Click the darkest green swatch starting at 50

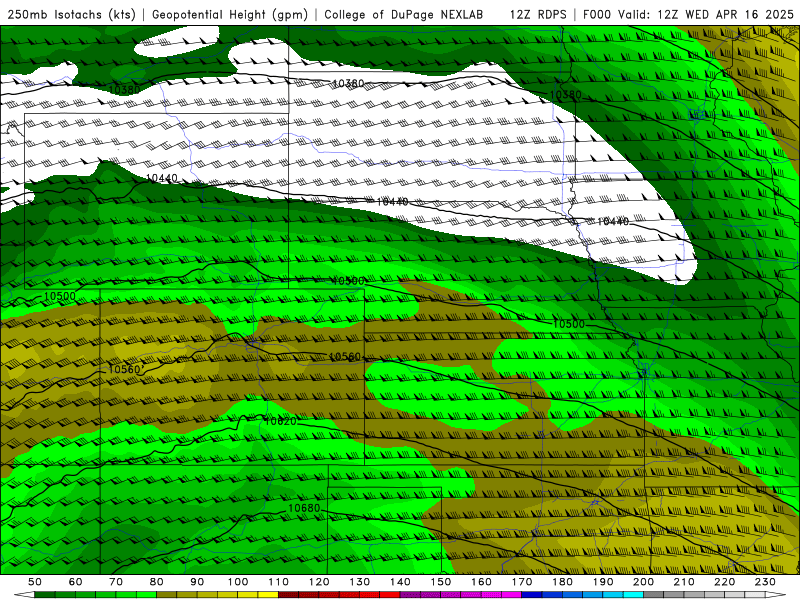click(x=45, y=595)
